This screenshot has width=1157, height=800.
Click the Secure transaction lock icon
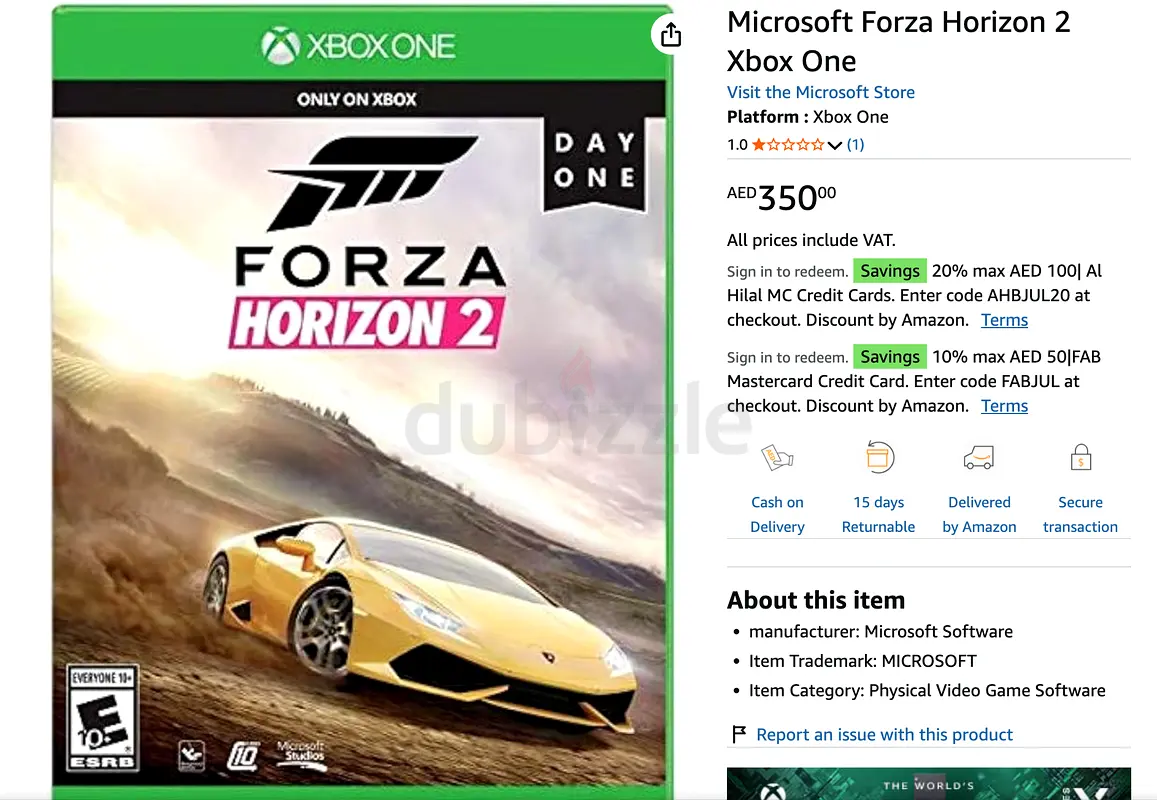(1080, 457)
